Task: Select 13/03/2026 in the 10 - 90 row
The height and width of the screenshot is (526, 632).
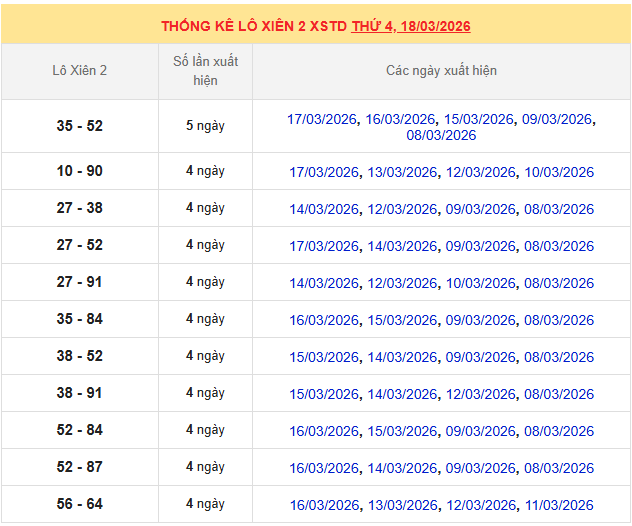Action: 402,172
